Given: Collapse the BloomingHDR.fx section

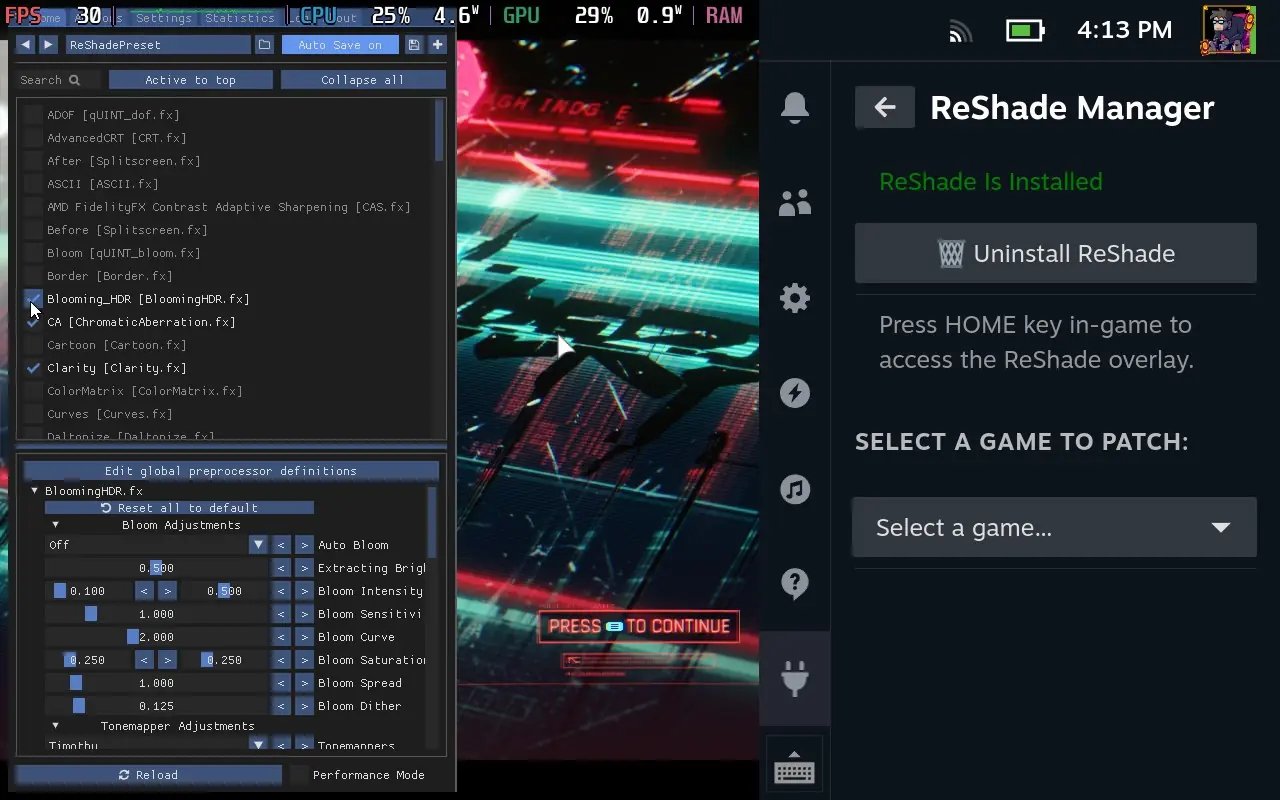Looking at the screenshot, I should tap(35, 491).
